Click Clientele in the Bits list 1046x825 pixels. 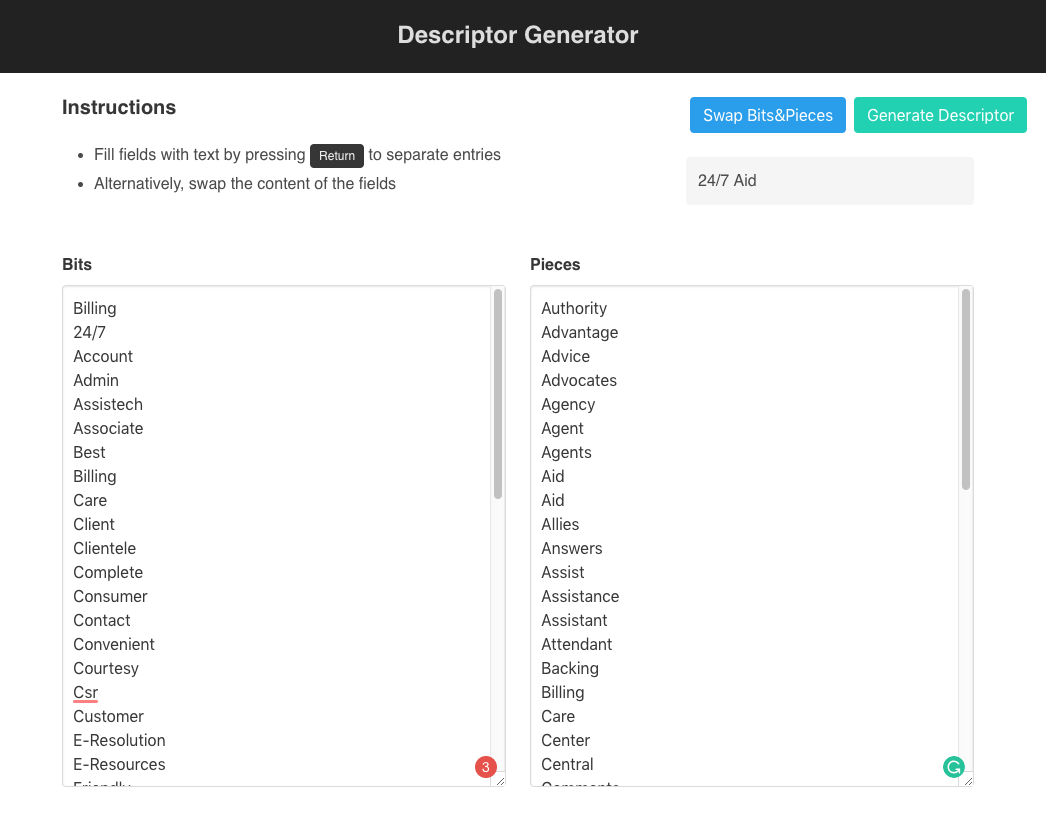(x=104, y=548)
